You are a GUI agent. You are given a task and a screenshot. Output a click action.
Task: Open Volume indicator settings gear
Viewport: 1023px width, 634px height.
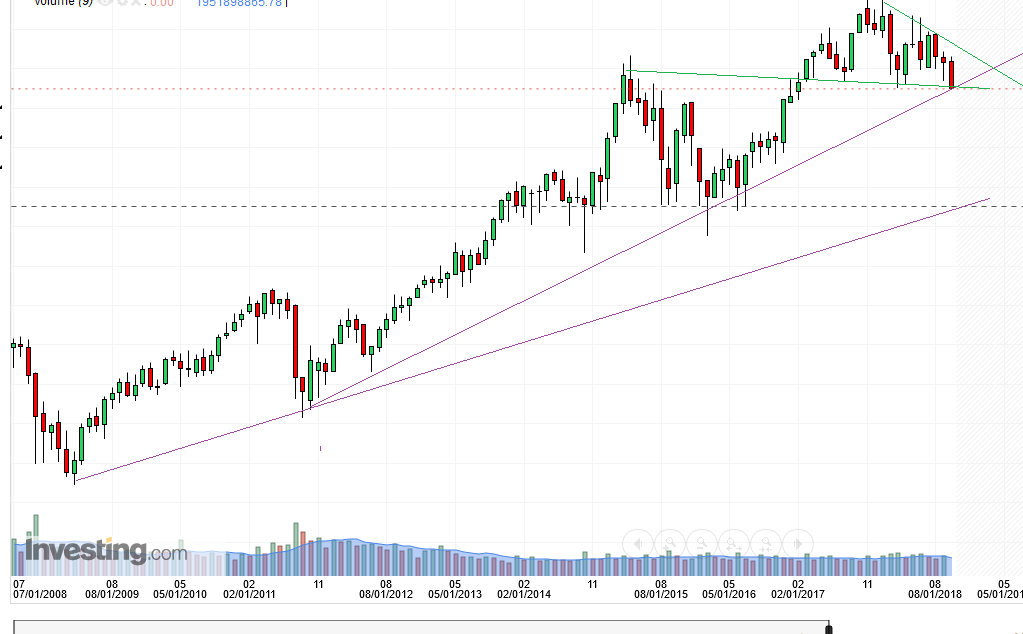(x=119, y=3)
